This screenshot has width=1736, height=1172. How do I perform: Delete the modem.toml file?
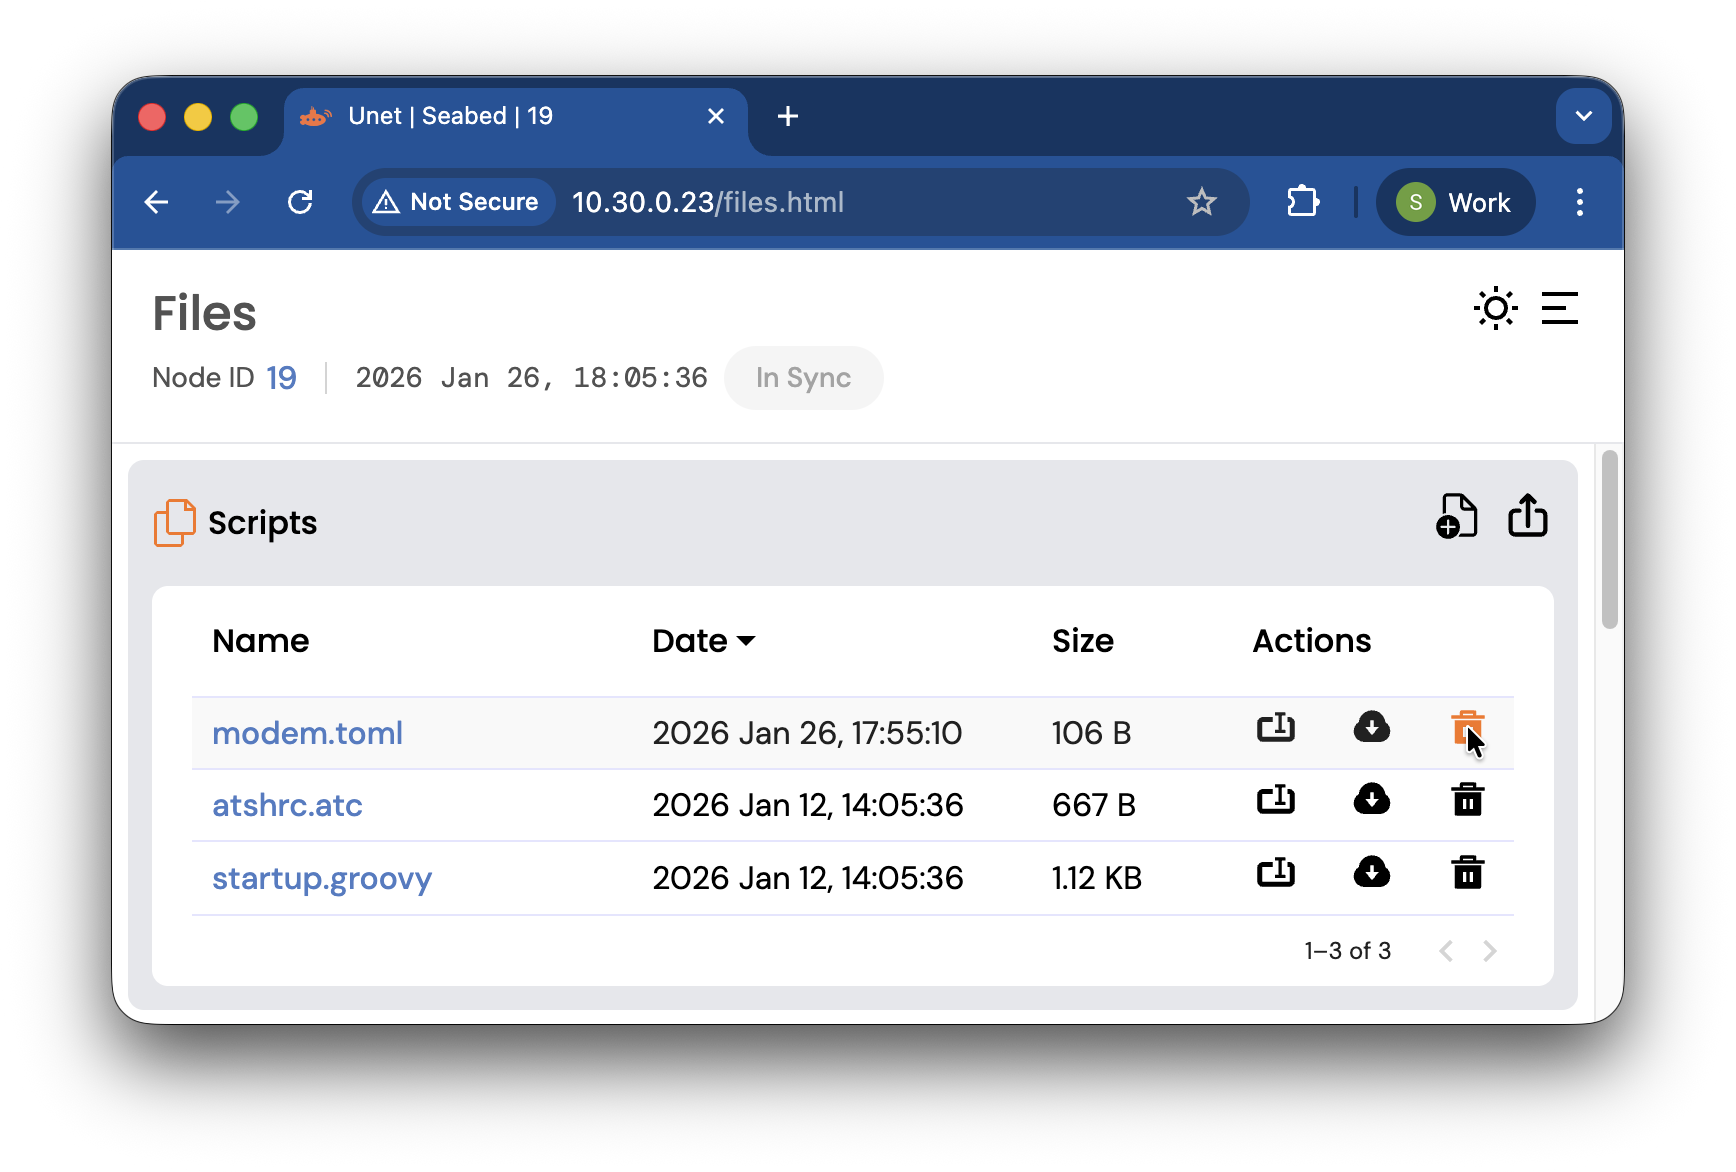[x=1467, y=728]
